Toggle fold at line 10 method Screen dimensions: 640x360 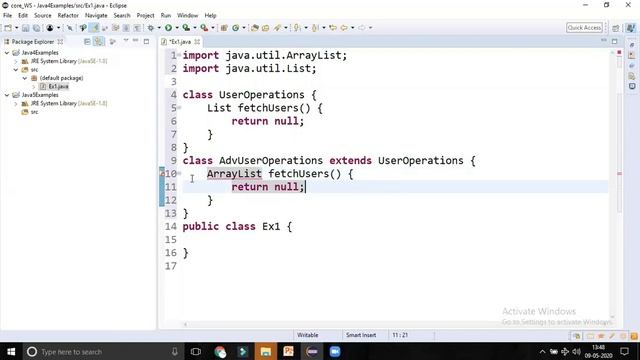179,173
